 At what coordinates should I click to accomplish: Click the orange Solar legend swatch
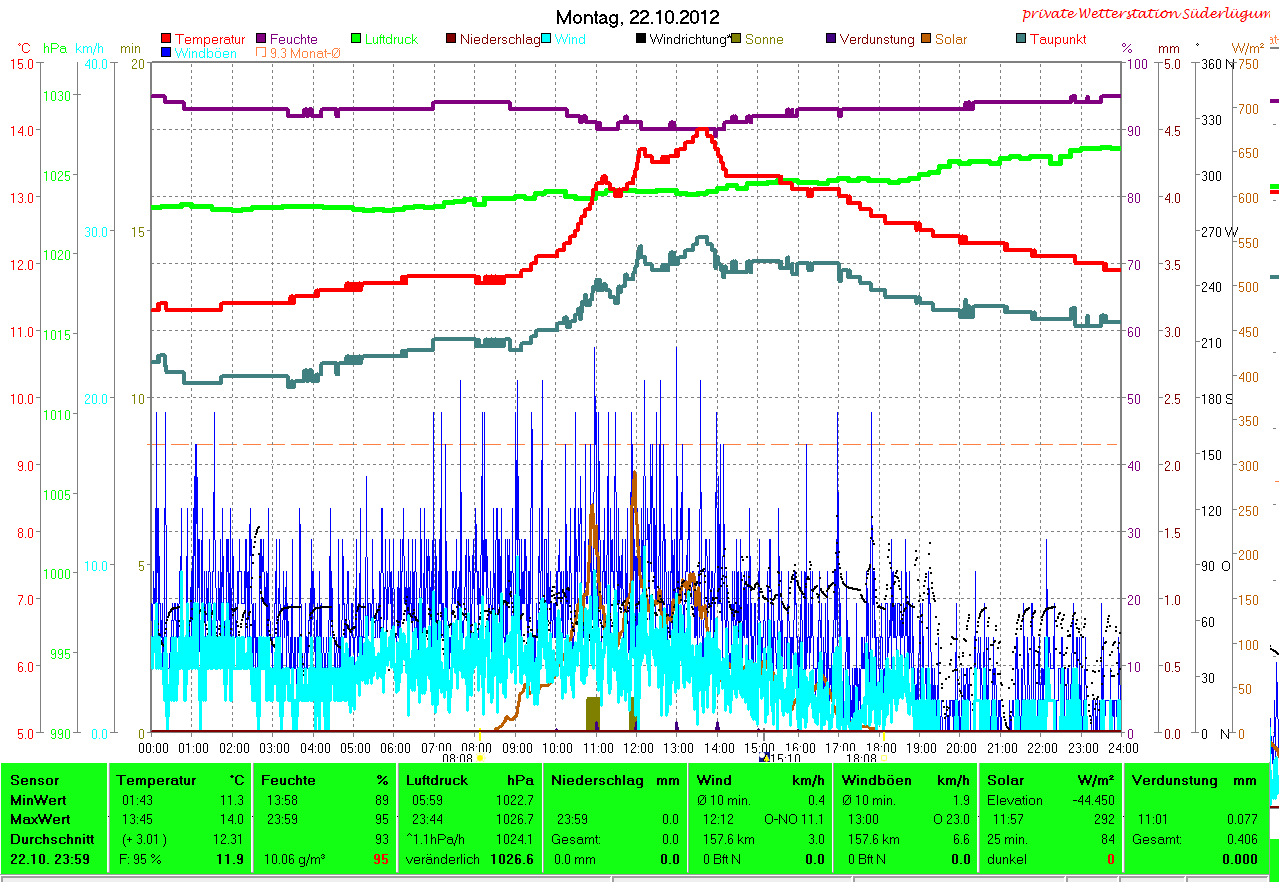point(926,40)
